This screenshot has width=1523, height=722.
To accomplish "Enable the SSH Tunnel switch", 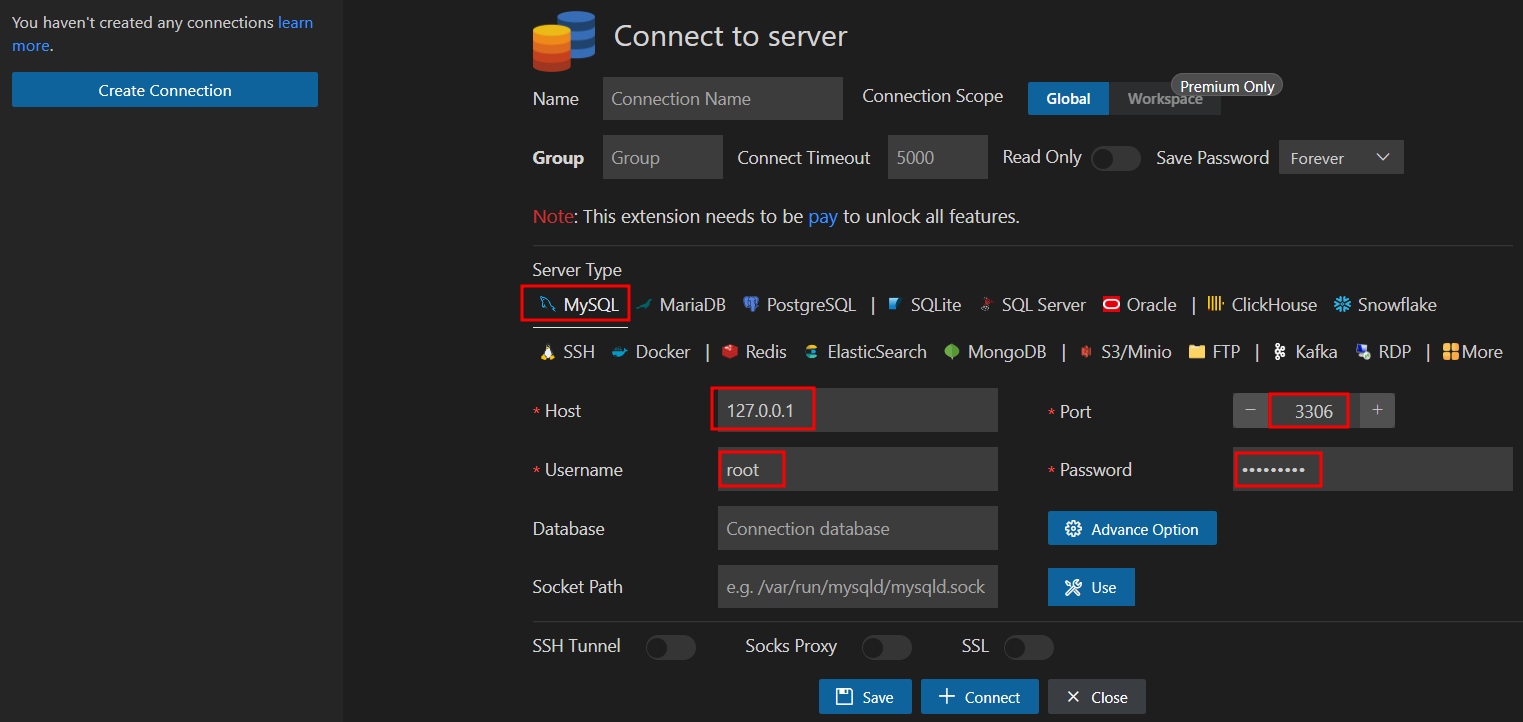I will point(670,648).
